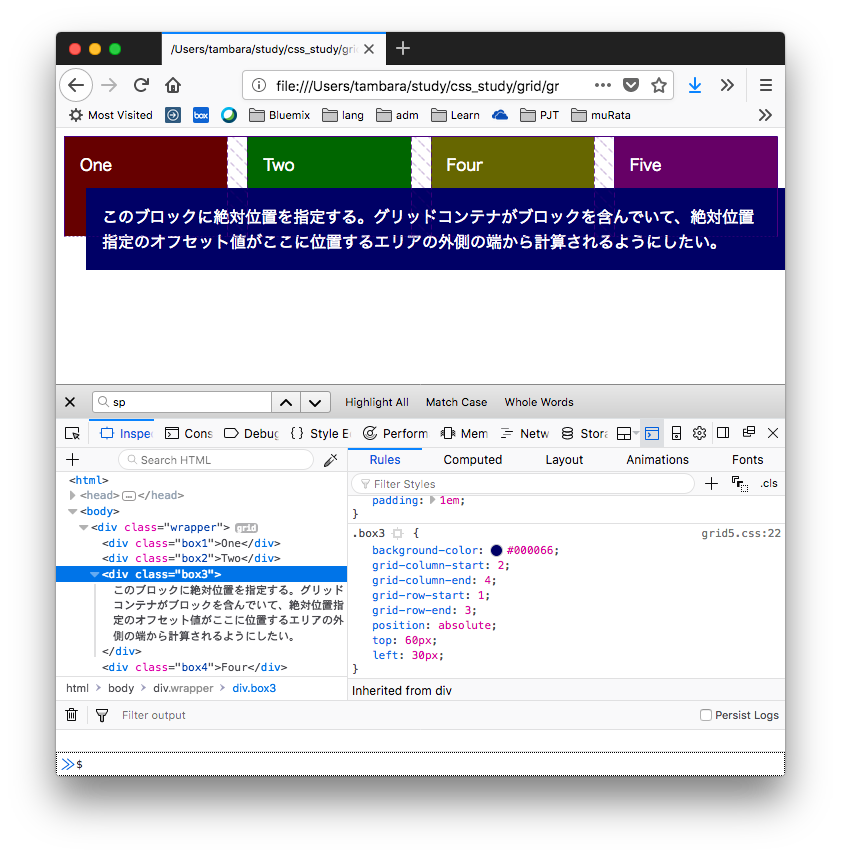Switch to the Debugger devtools tab

[x=251, y=433]
